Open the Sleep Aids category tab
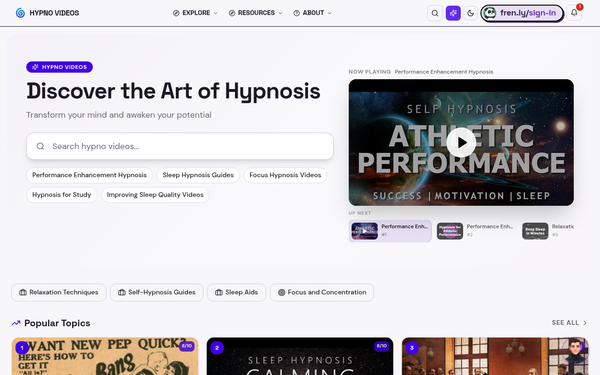The height and width of the screenshot is (375, 600). 236,292
